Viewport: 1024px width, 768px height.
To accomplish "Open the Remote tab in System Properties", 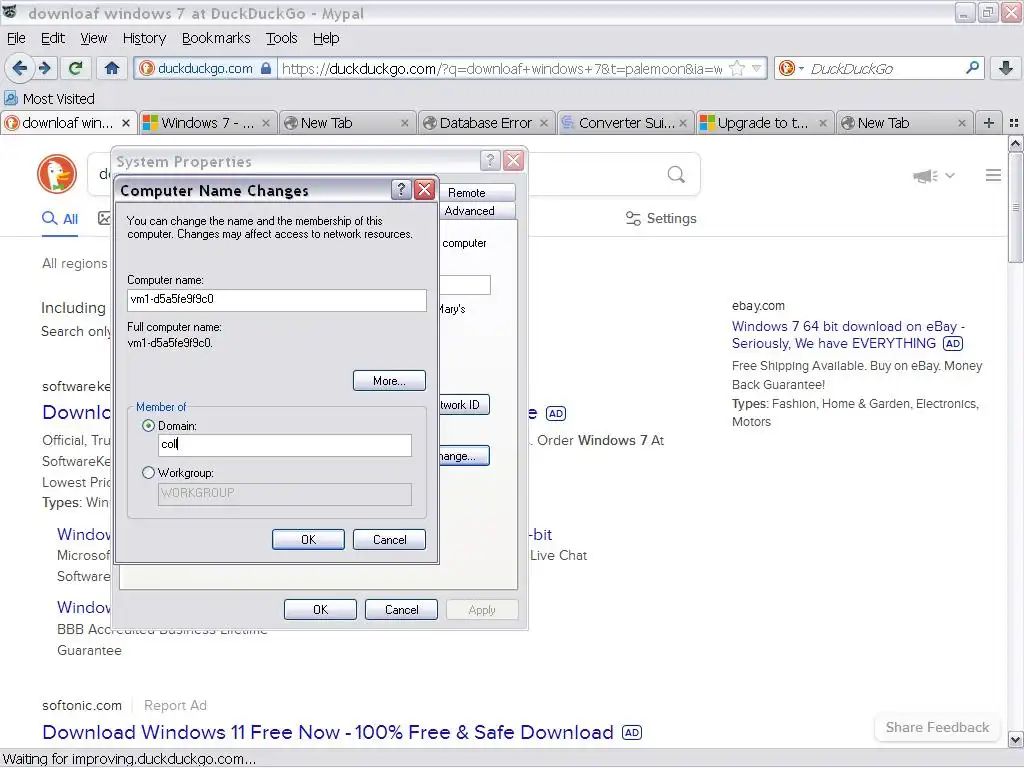I will 475,193.
